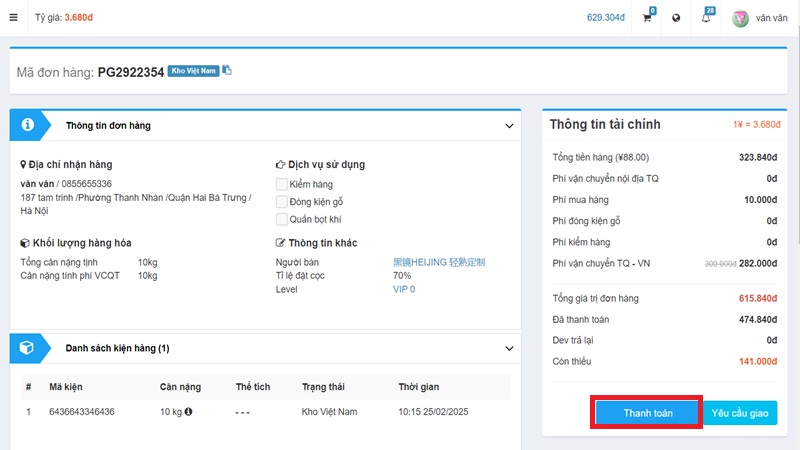Click the blue info icon of Thông tin đơn hàng
The width and height of the screenshot is (800, 450).
pyautogui.click(x=28, y=125)
